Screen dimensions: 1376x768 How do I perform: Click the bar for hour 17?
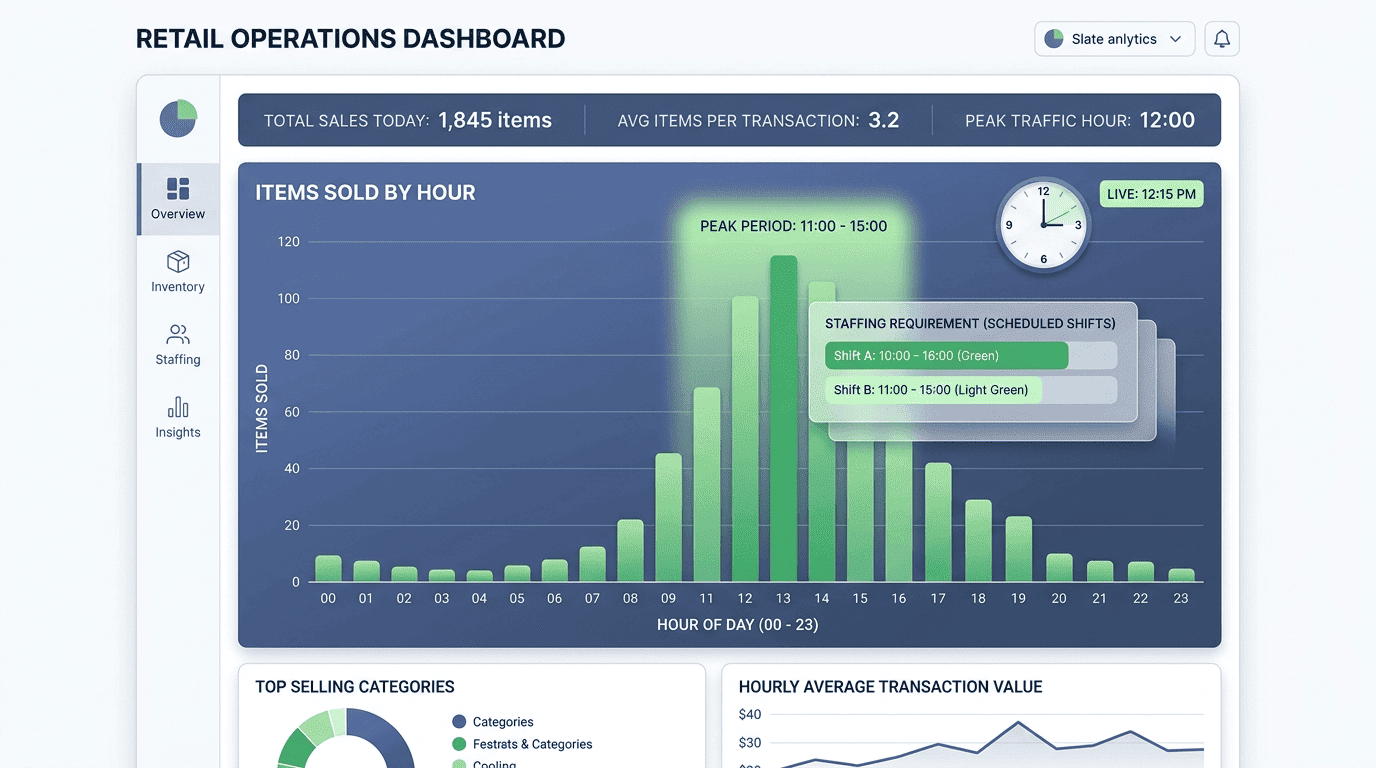pos(938,522)
